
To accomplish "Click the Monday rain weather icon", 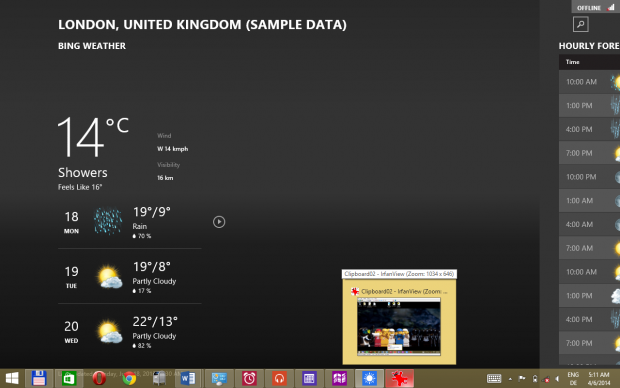I will [108, 221].
